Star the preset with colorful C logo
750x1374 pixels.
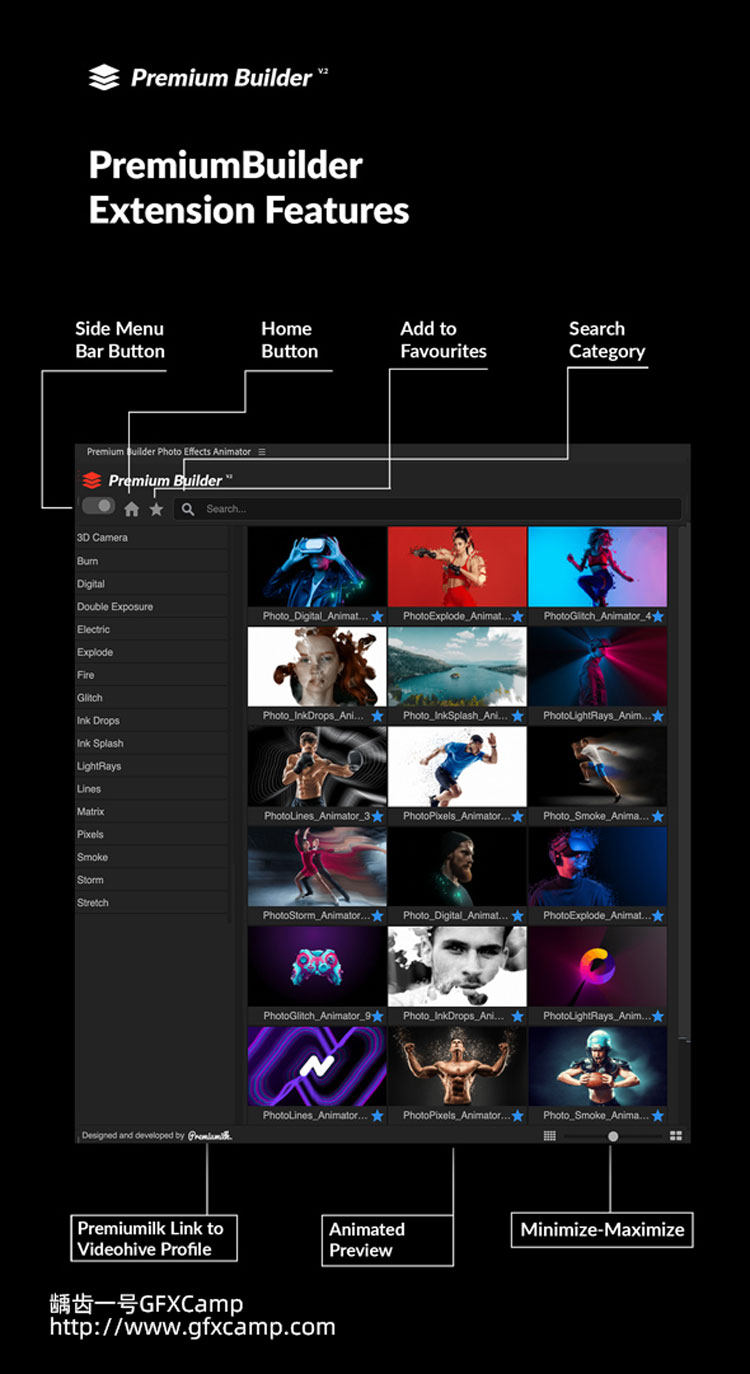point(658,1016)
